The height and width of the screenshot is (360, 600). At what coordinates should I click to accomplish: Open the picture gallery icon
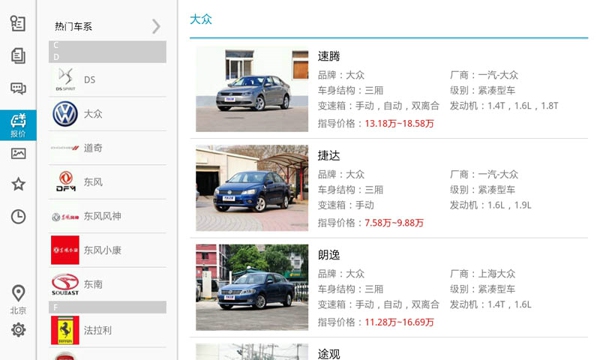[18, 153]
